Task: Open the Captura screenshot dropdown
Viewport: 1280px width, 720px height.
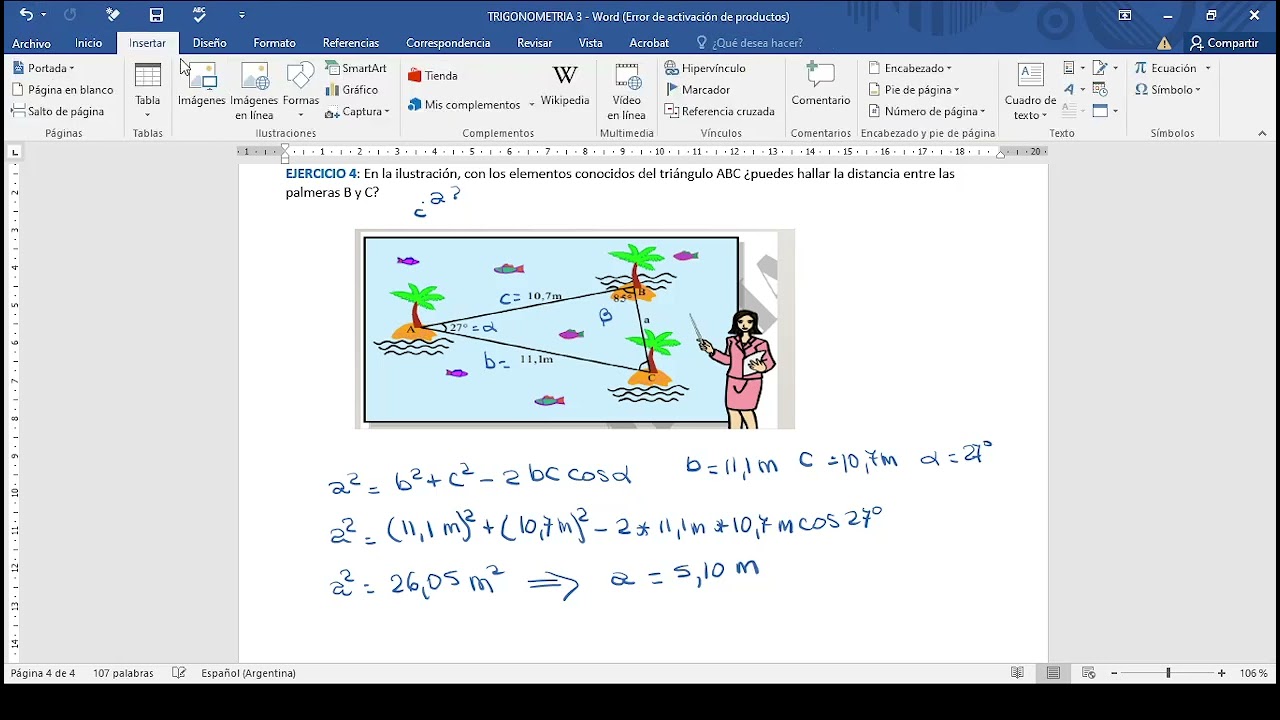Action: click(357, 112)
